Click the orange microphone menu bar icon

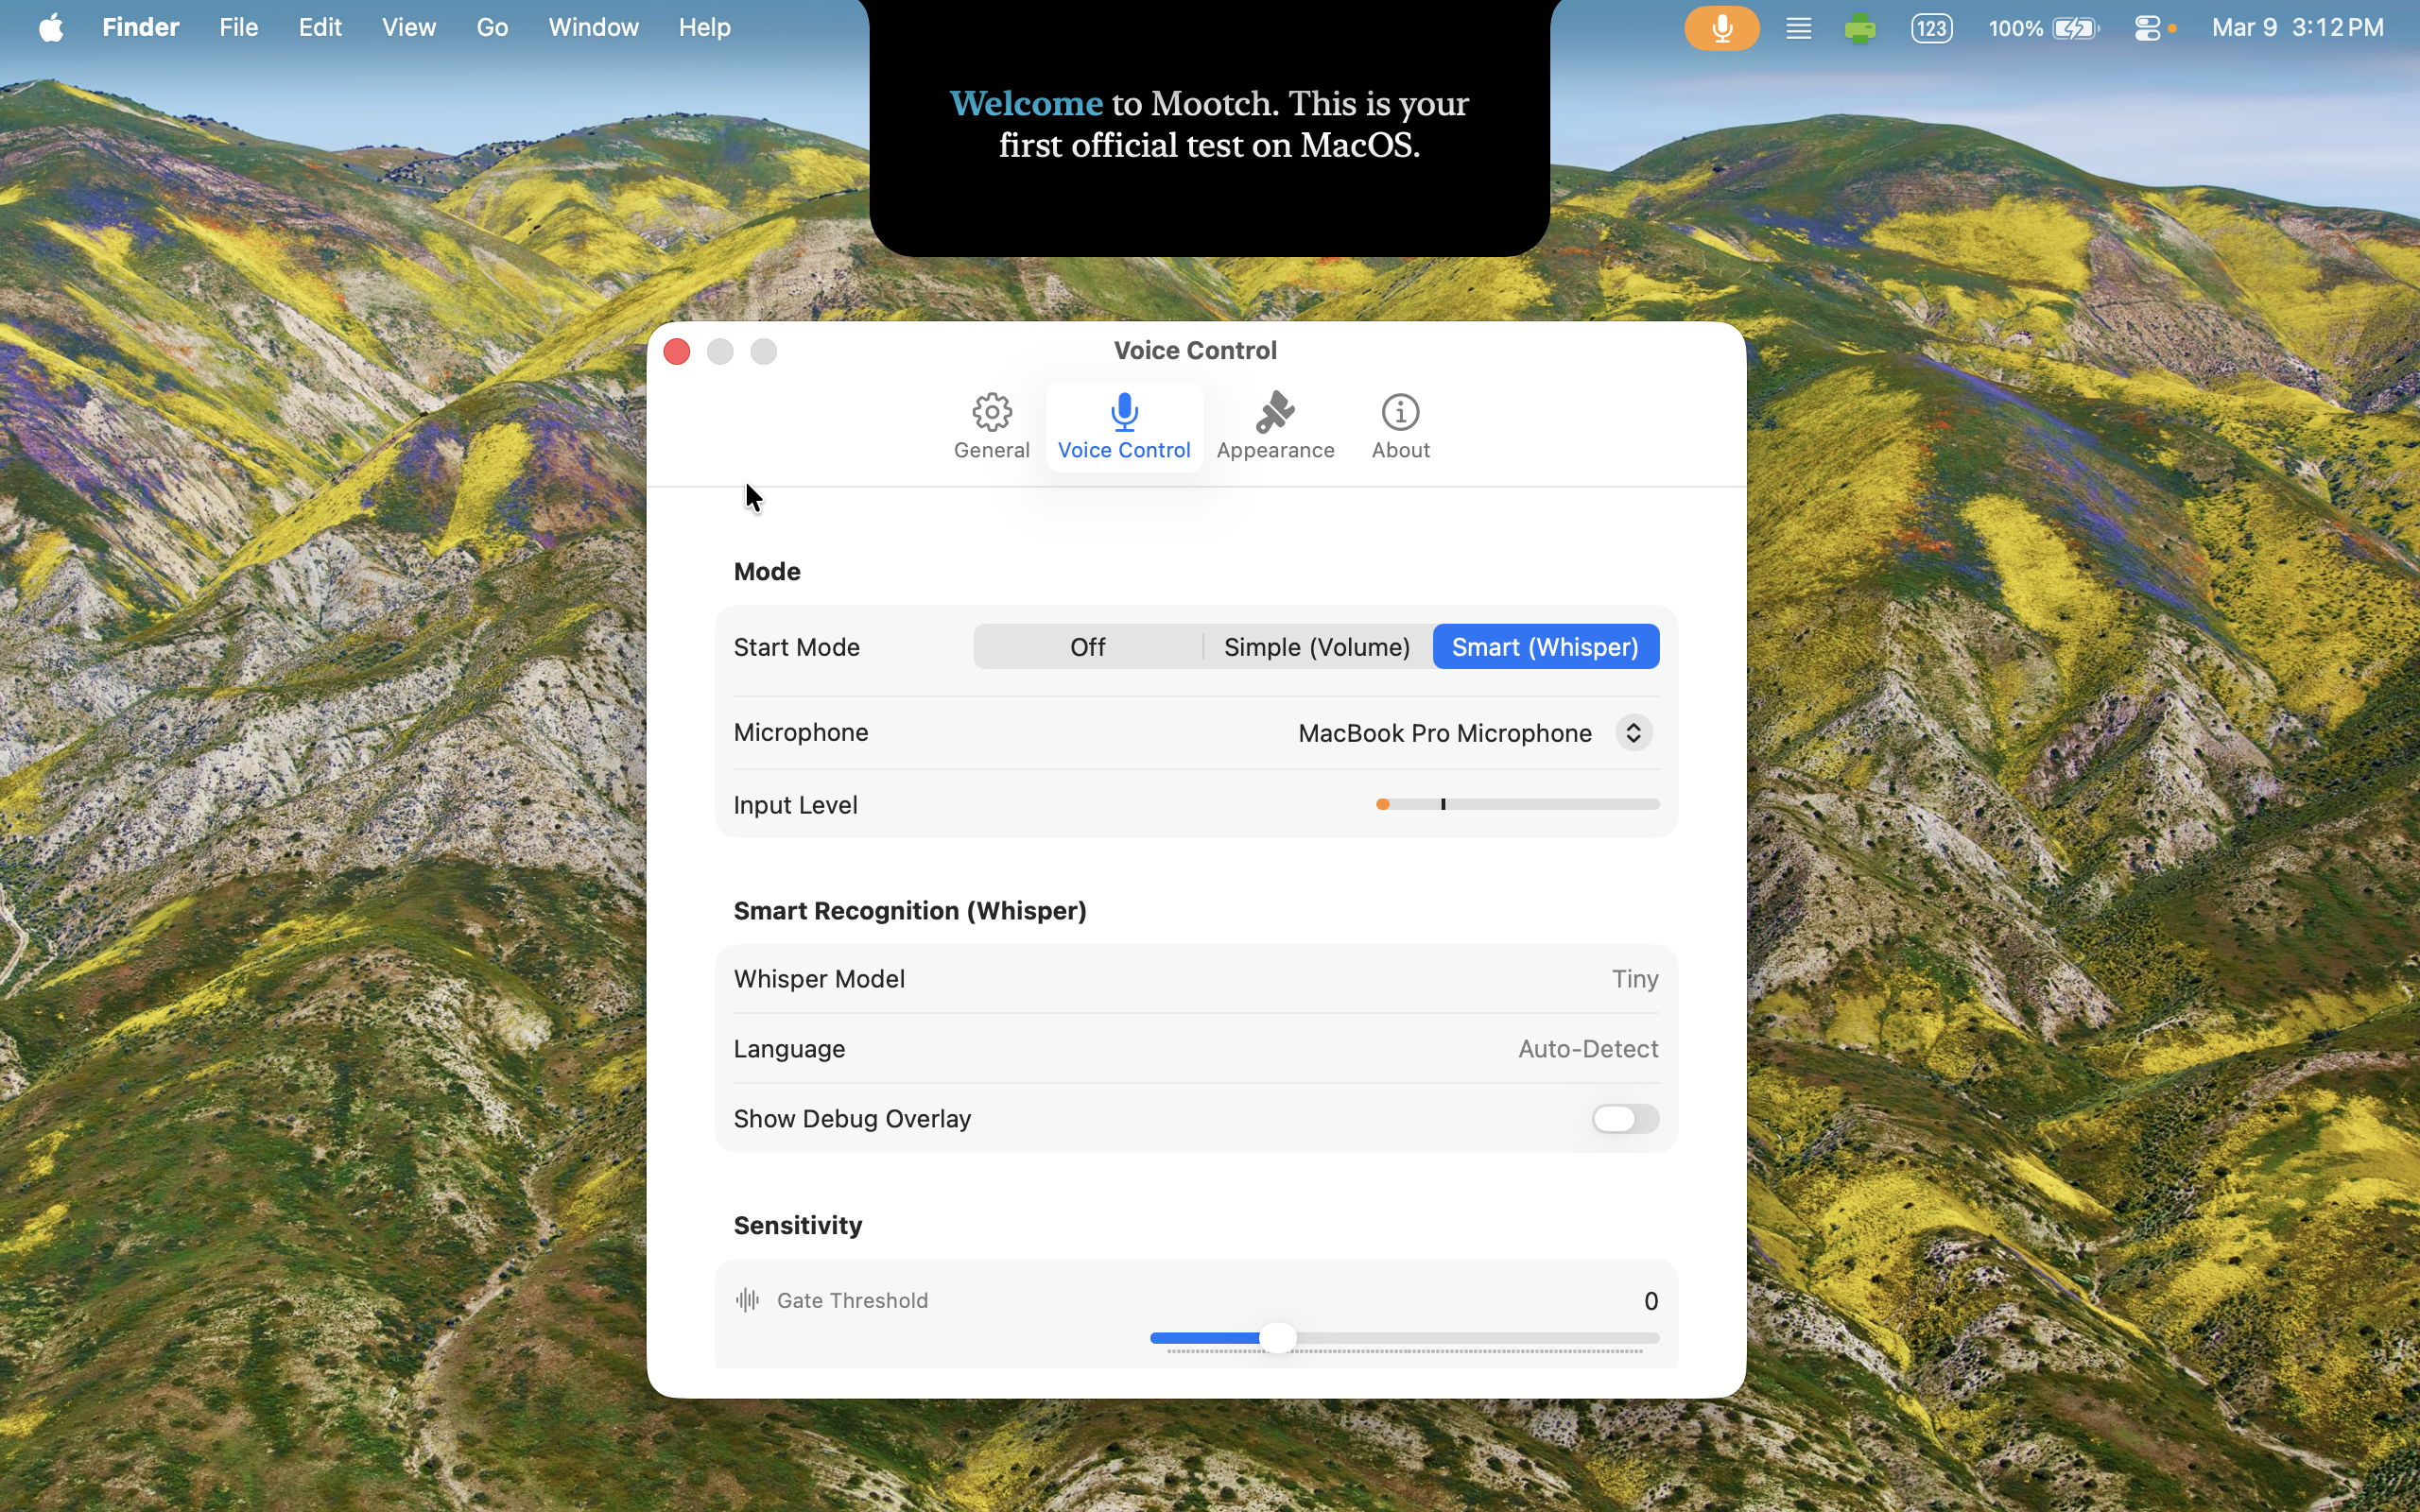coord(1721,28)
